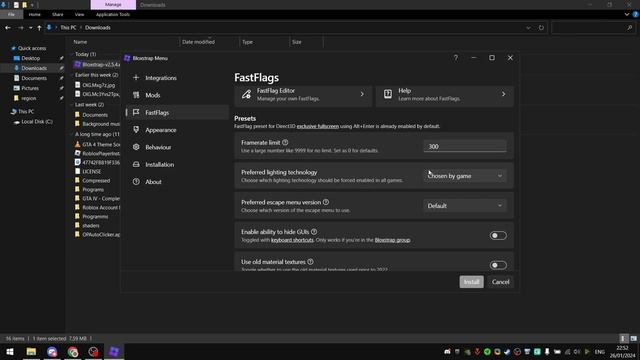Click the Explorer search box
The width and height of the screenshot is (640, 360).
click(x=593, y=28)
